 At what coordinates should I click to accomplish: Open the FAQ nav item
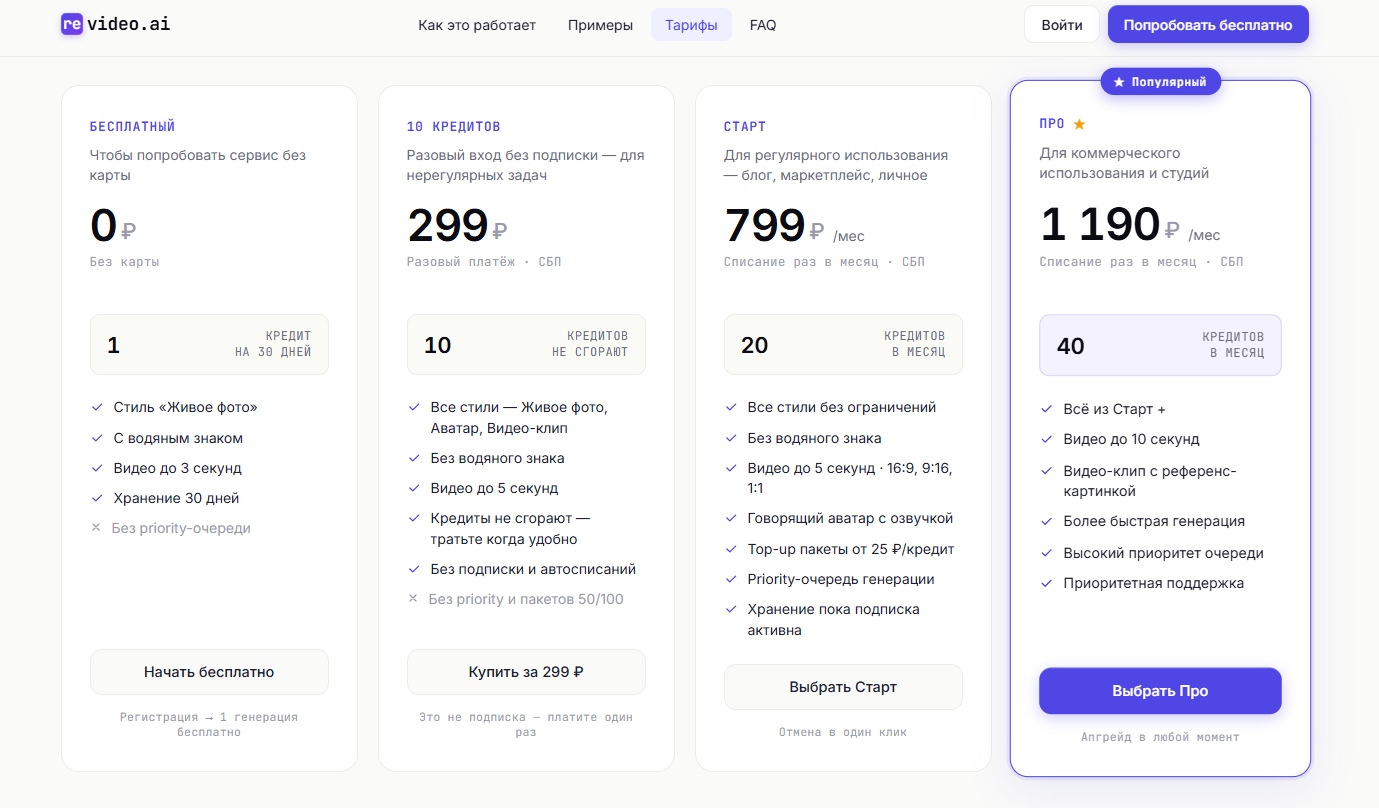click(763, 25)
